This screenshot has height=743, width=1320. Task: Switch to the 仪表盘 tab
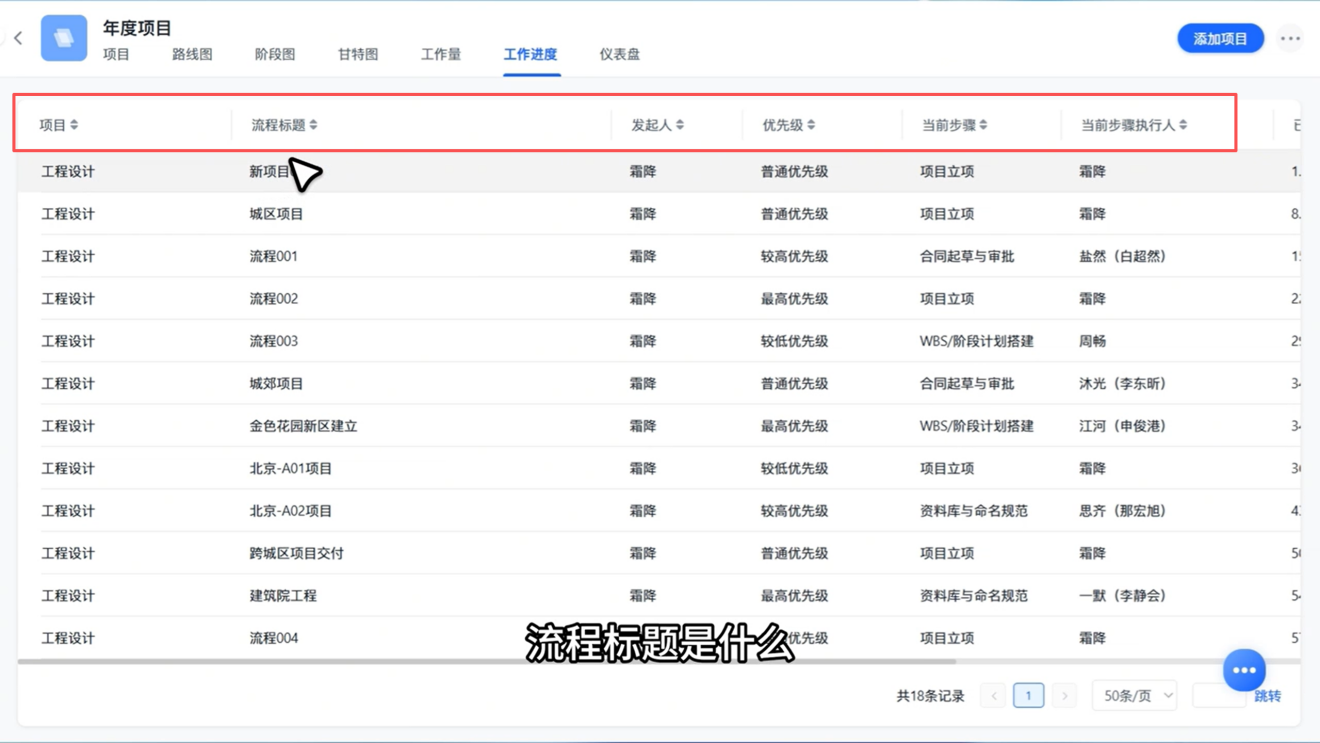[x=620, y=54]
